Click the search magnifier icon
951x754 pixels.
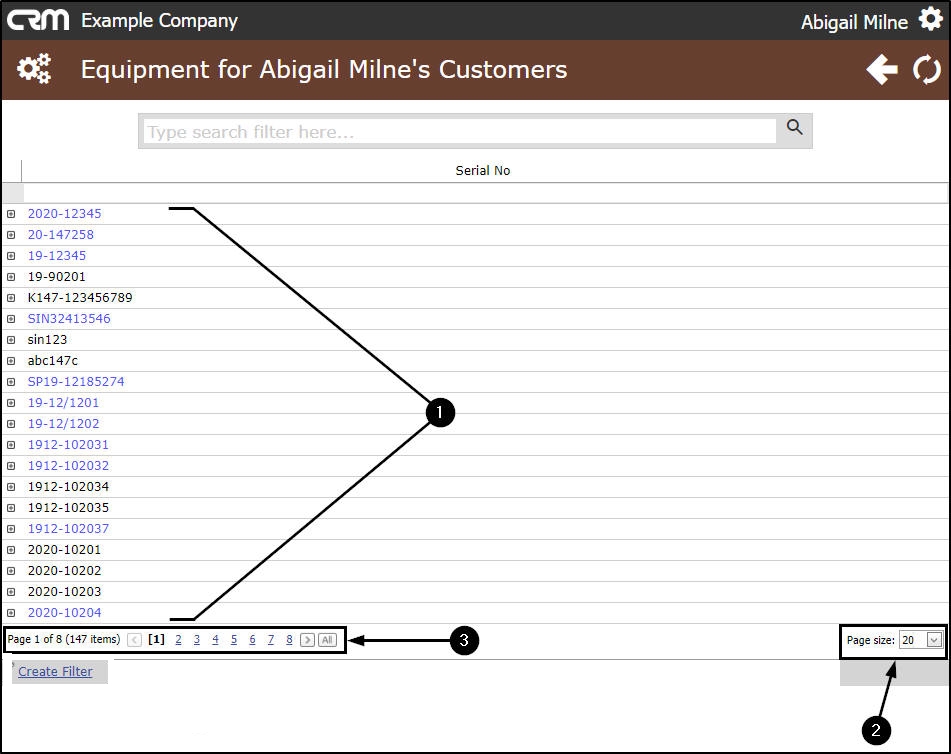coord(795,127)
